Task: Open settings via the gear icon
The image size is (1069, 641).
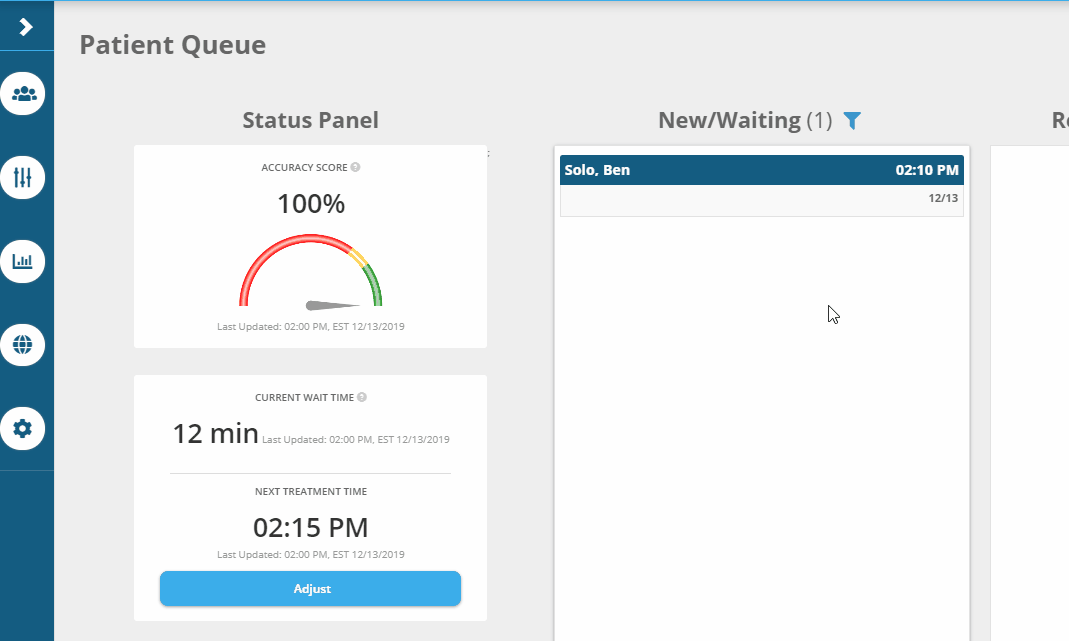Action: [x=23, y=429]
